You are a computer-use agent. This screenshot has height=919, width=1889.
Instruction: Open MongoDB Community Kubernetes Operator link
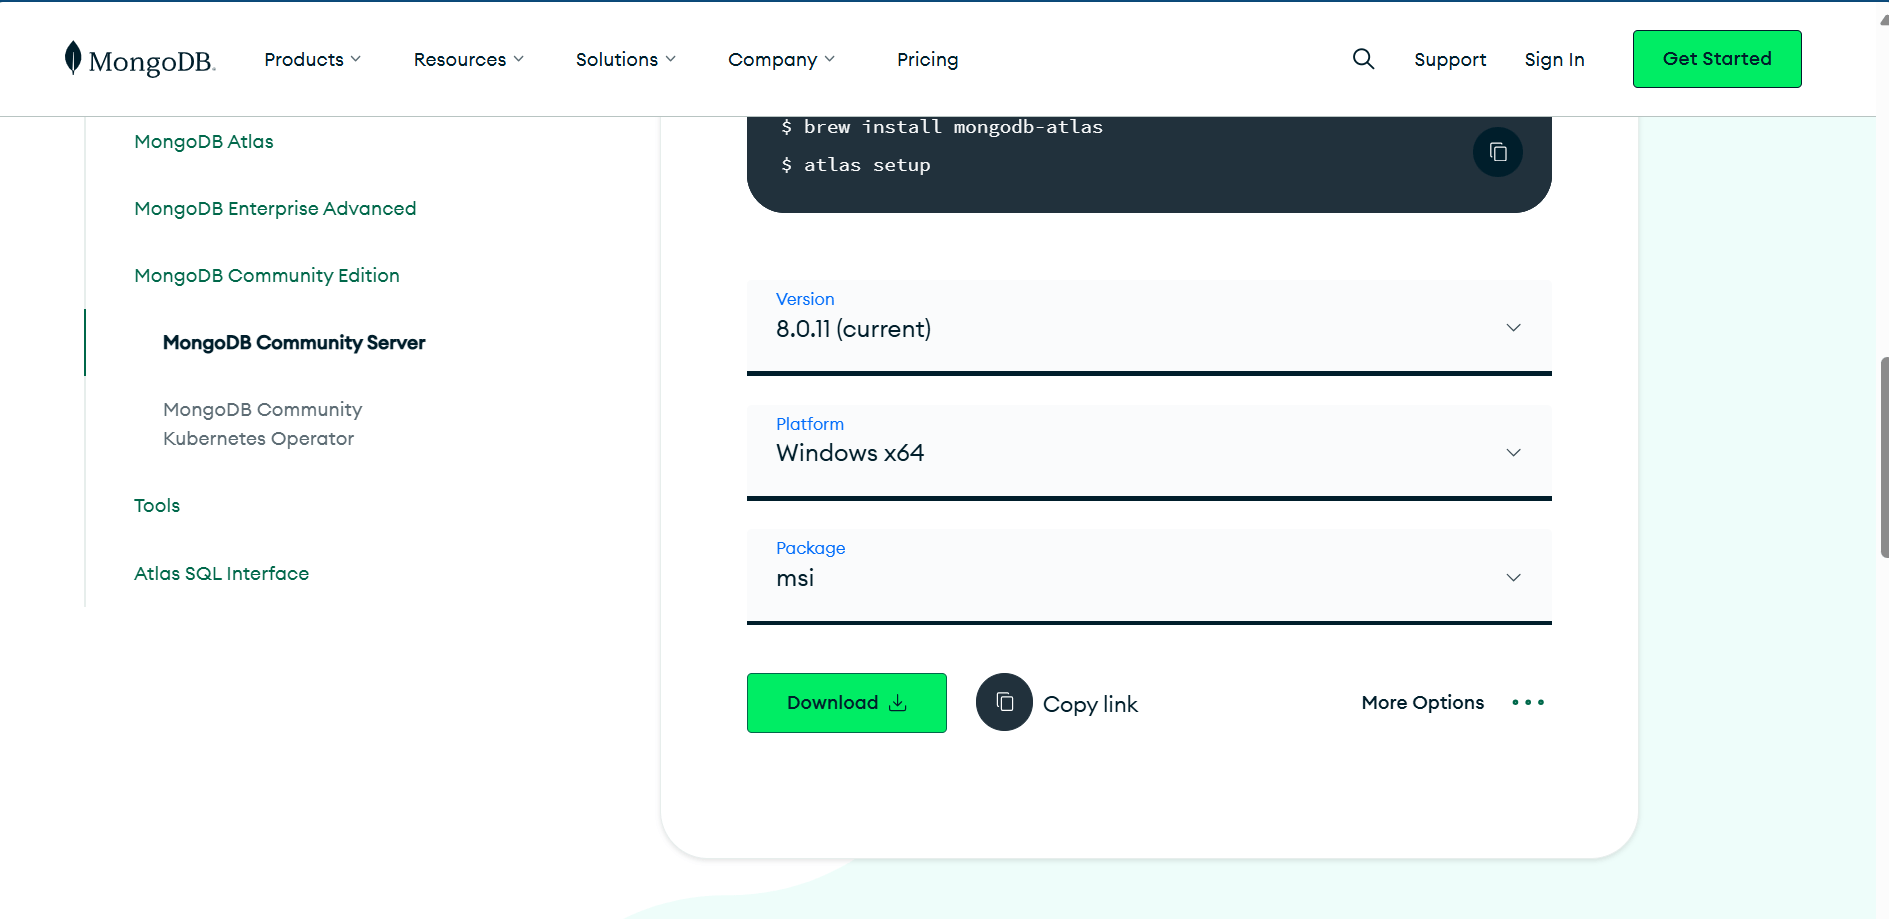(x=262, y=424)
